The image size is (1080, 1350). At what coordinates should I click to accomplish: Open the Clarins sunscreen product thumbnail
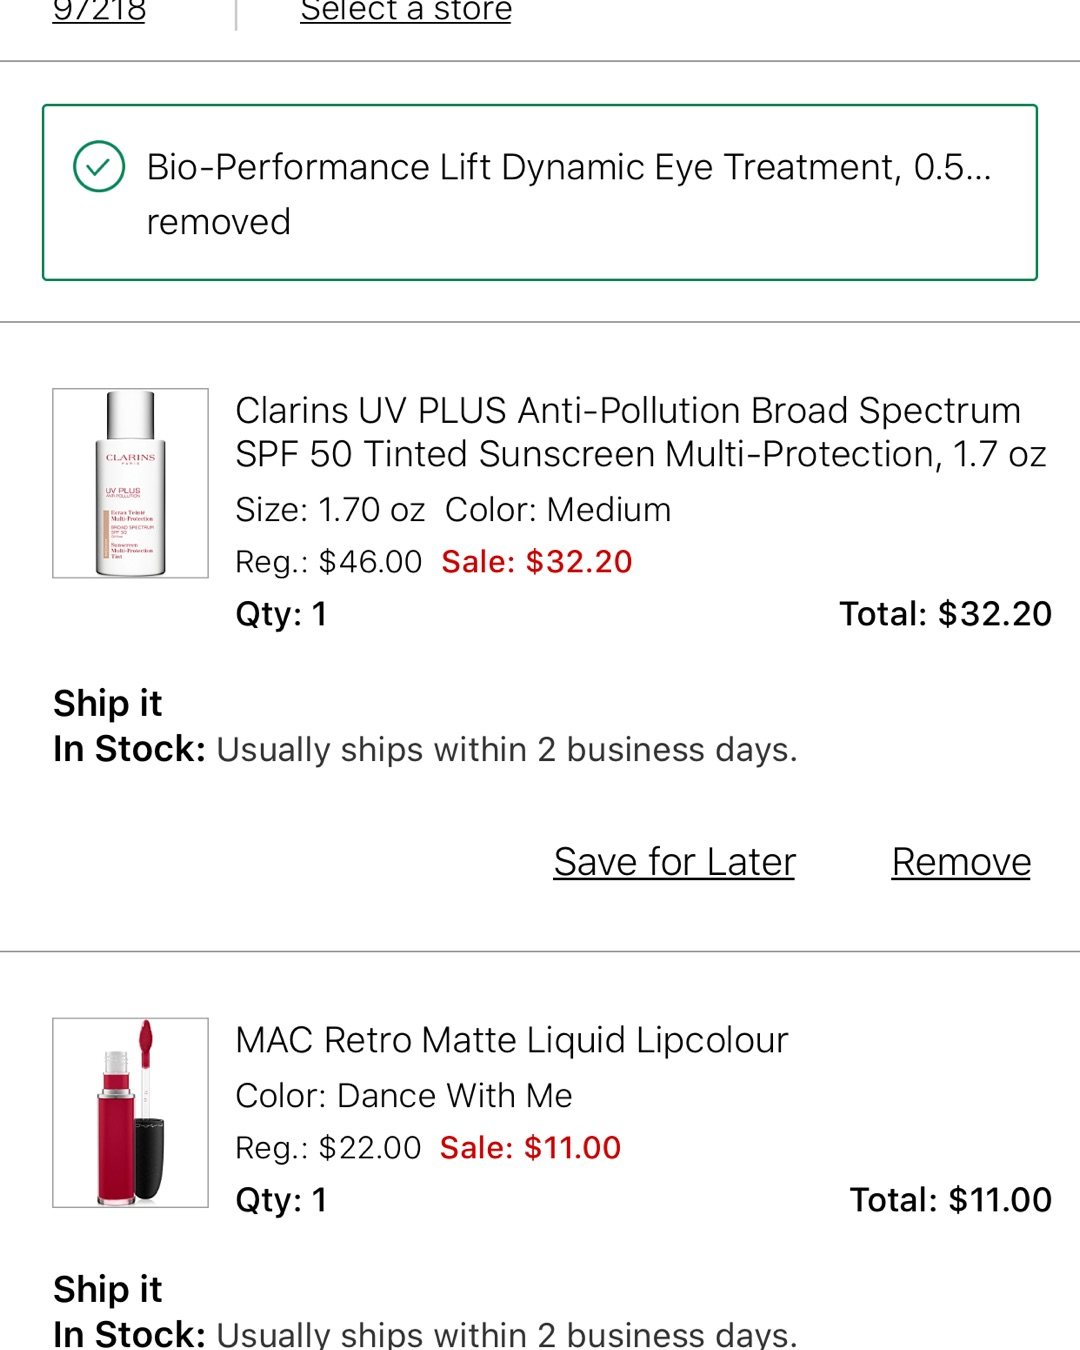[x=130, y=483]
